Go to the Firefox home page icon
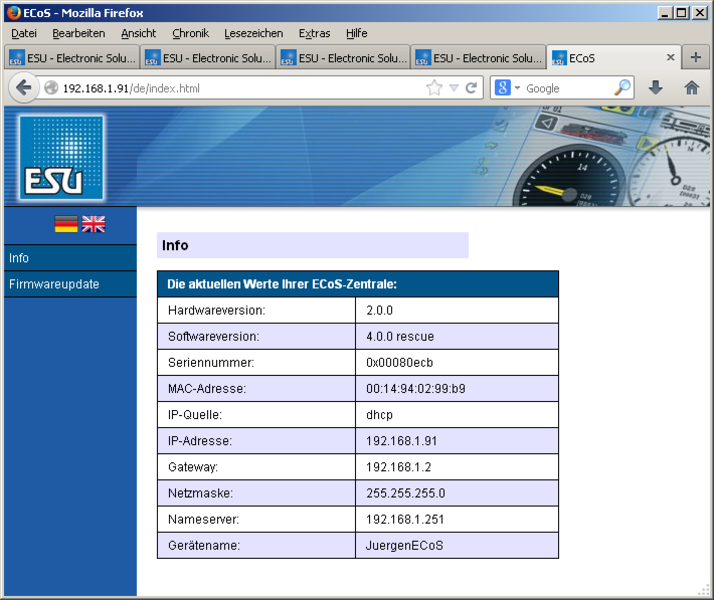This screenshot has height=600, width=714. coord(691,87)
